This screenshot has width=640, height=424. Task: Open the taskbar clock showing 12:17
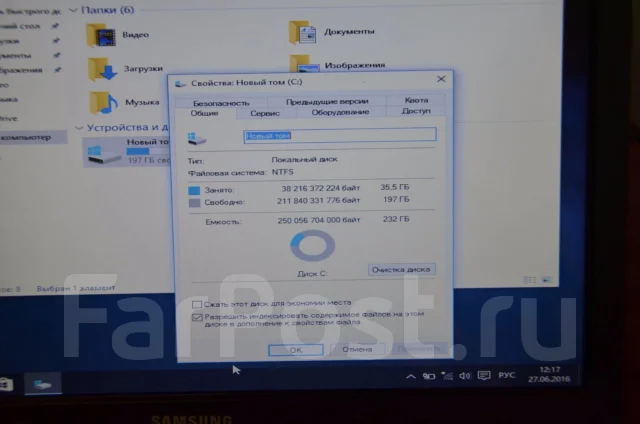(549, 374)
